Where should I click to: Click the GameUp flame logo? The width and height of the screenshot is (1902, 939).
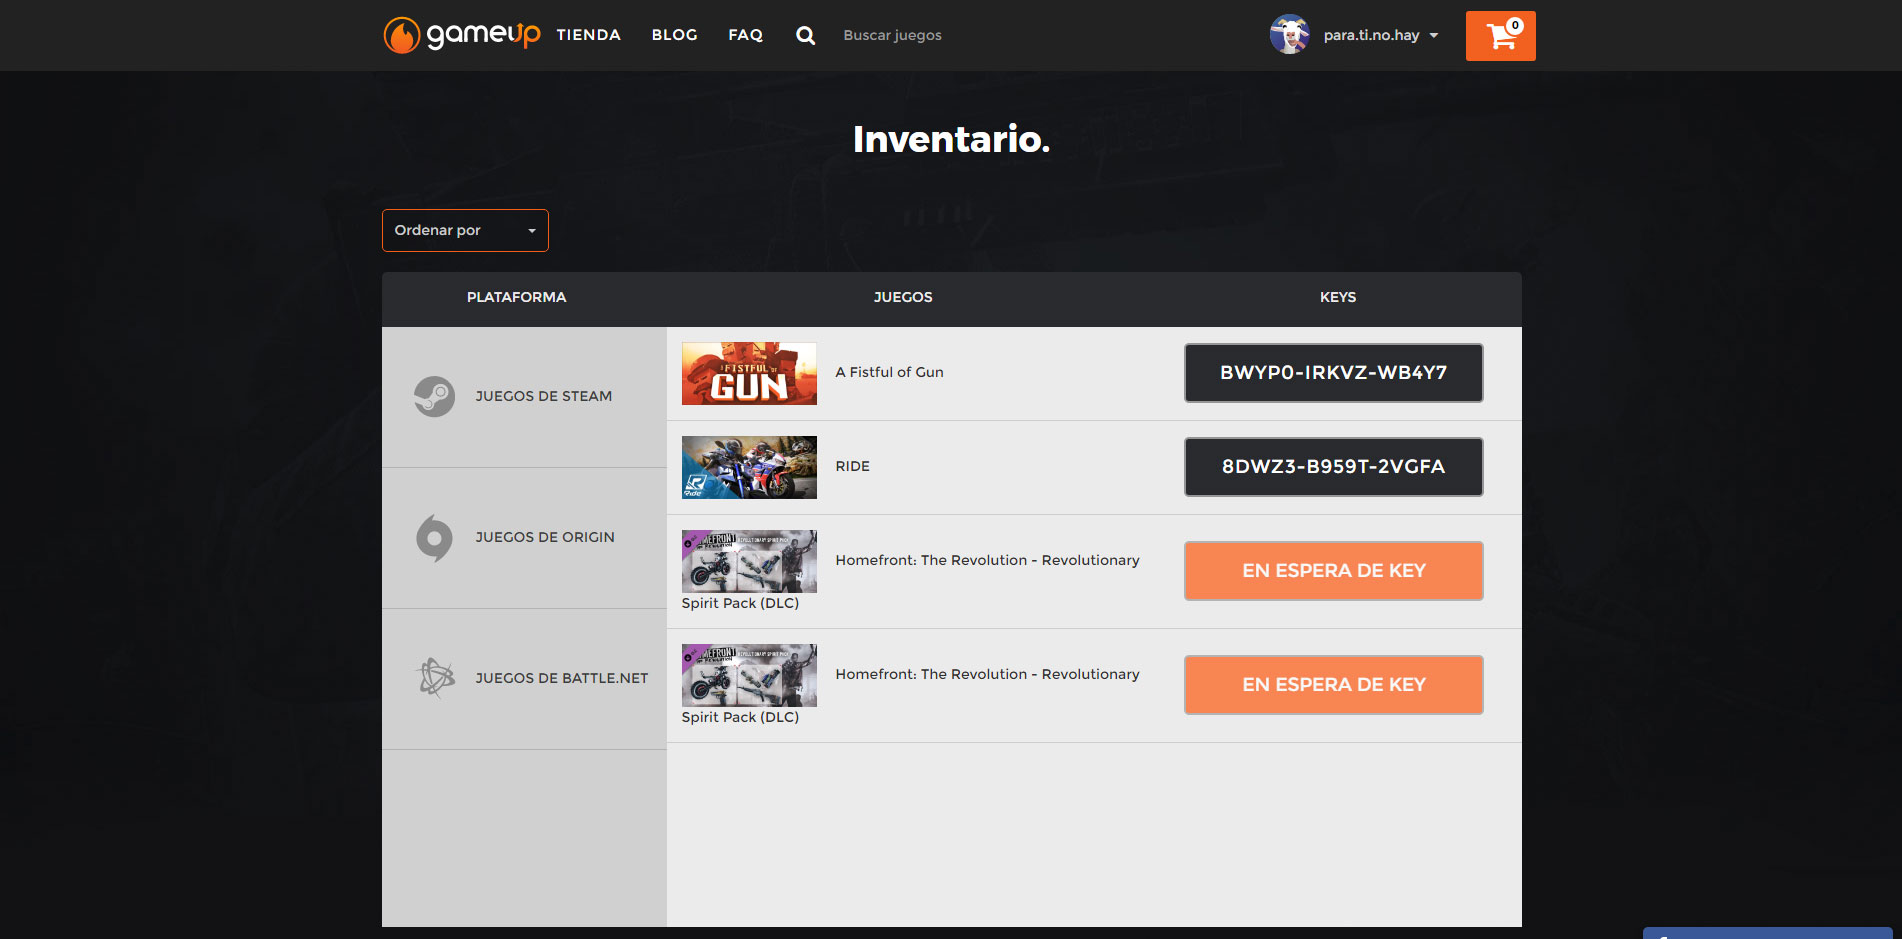click(x=402, y=35)
